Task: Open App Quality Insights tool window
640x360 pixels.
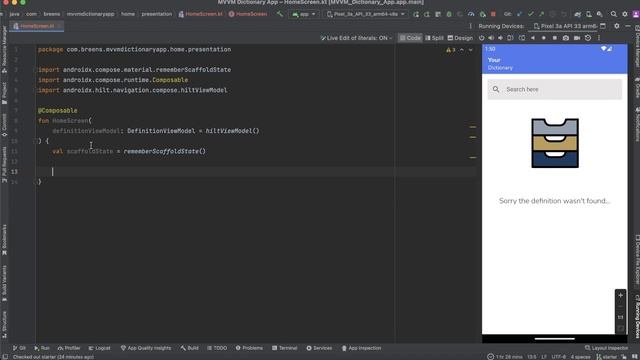Action: tap(146, 348)
